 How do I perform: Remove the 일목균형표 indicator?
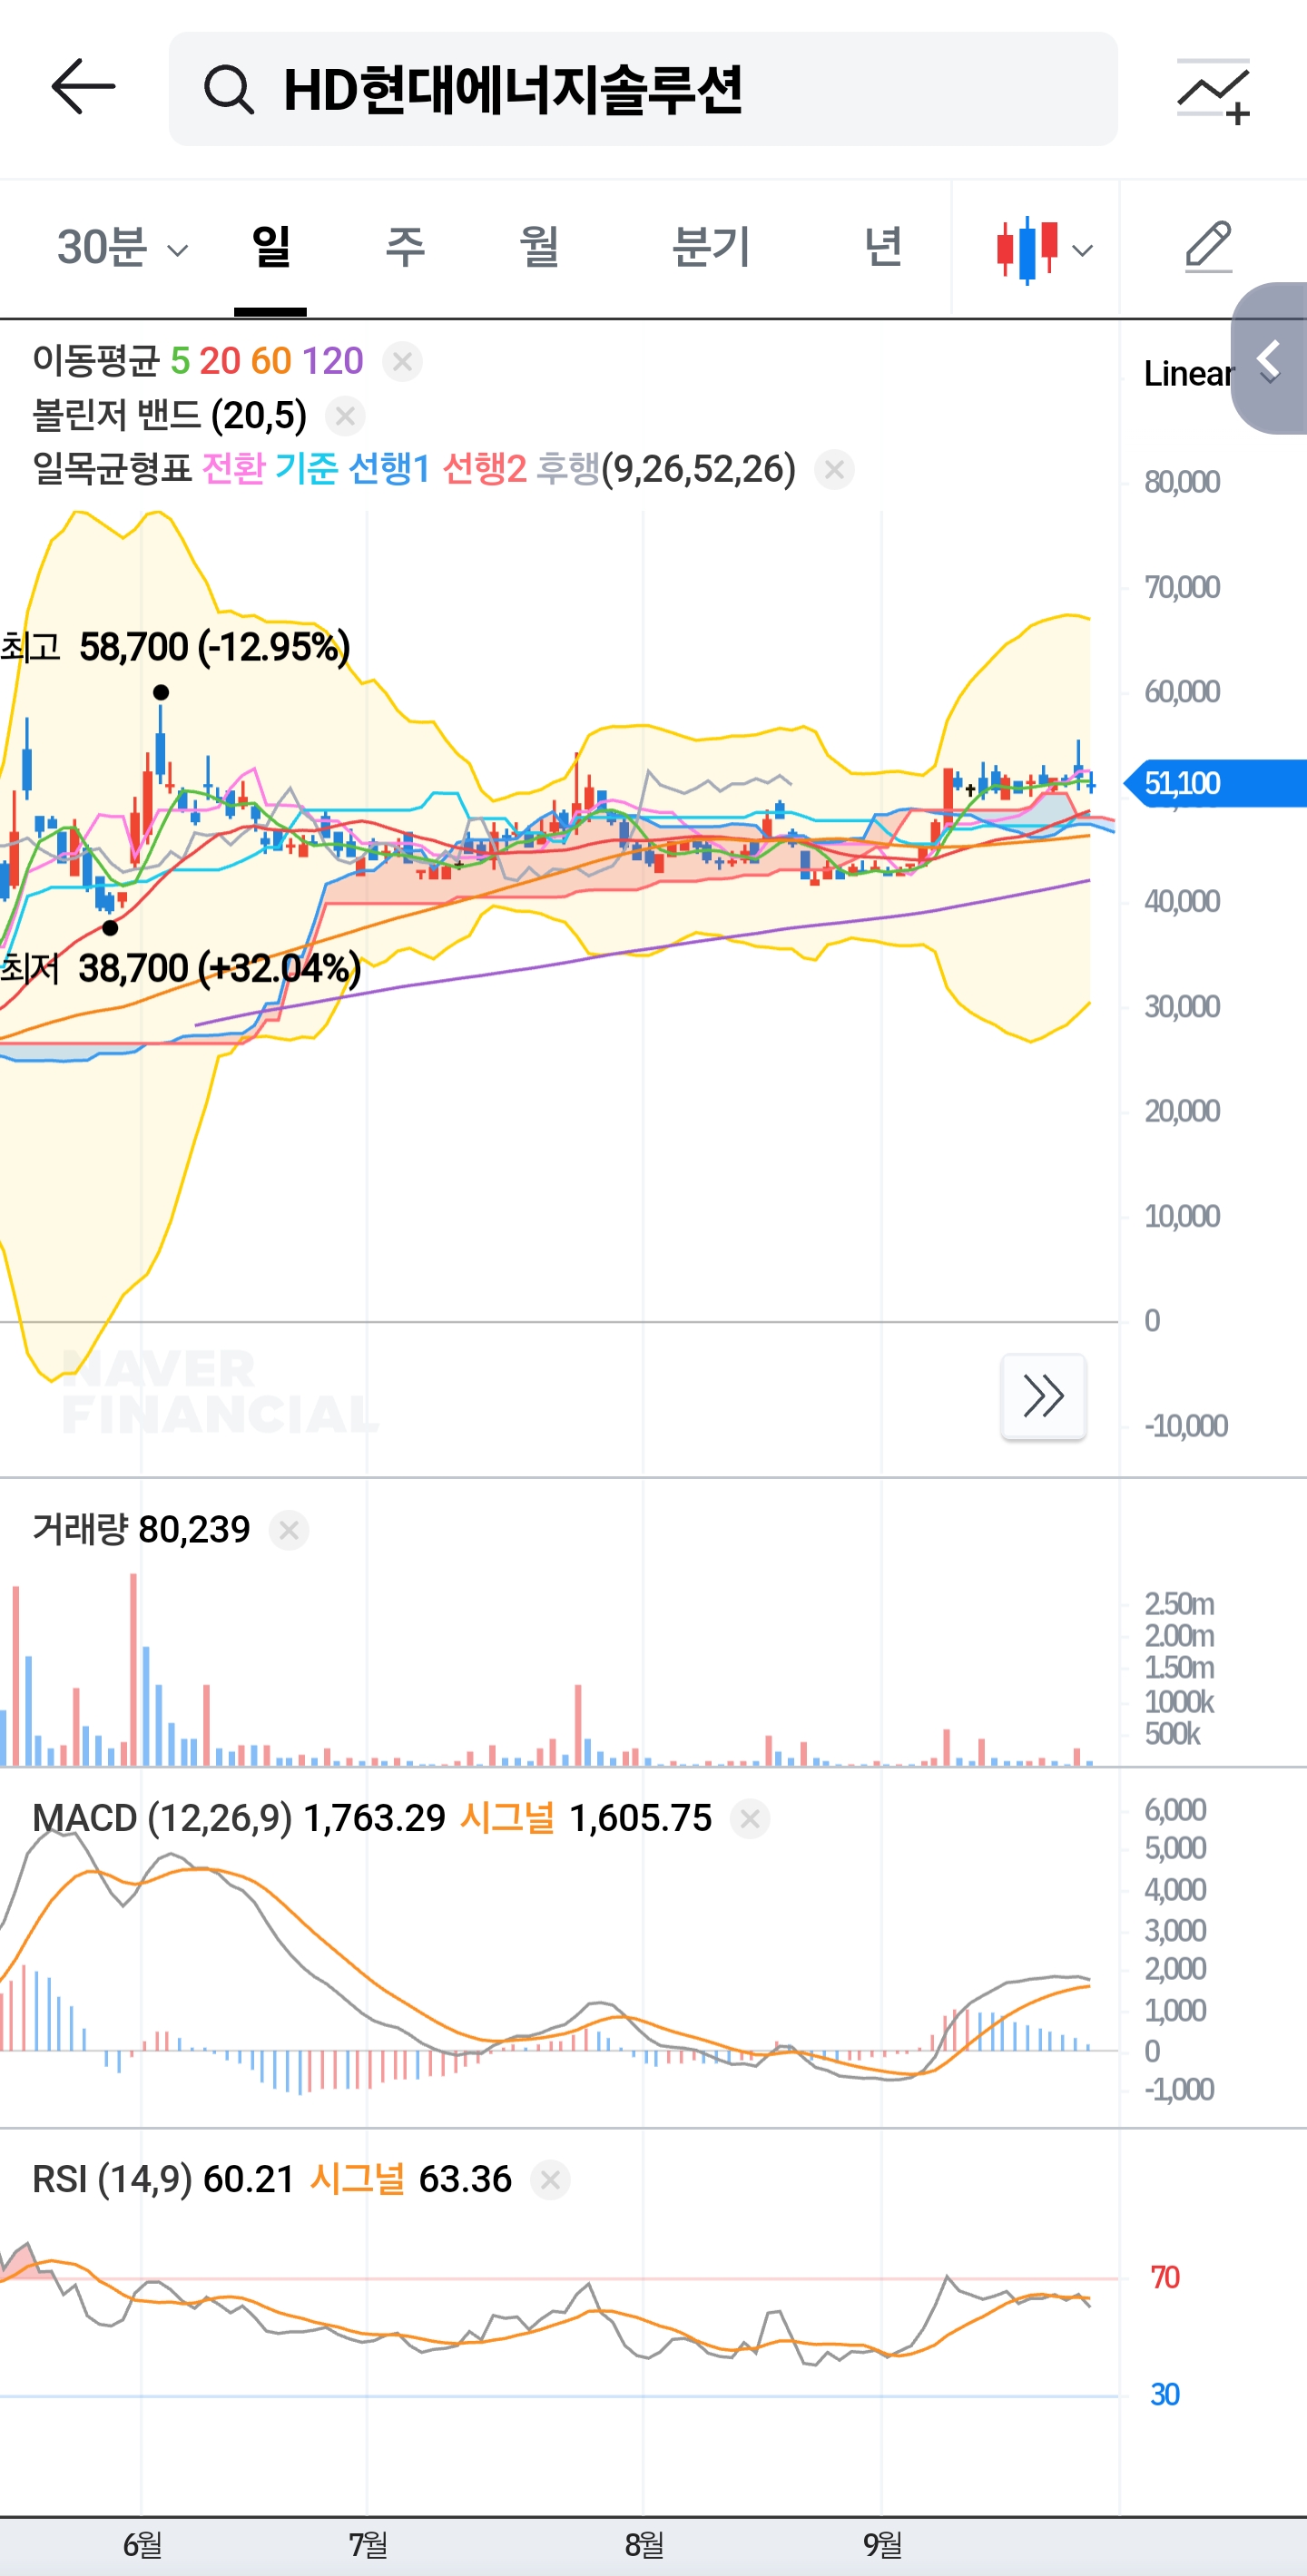tap(834, 469)
